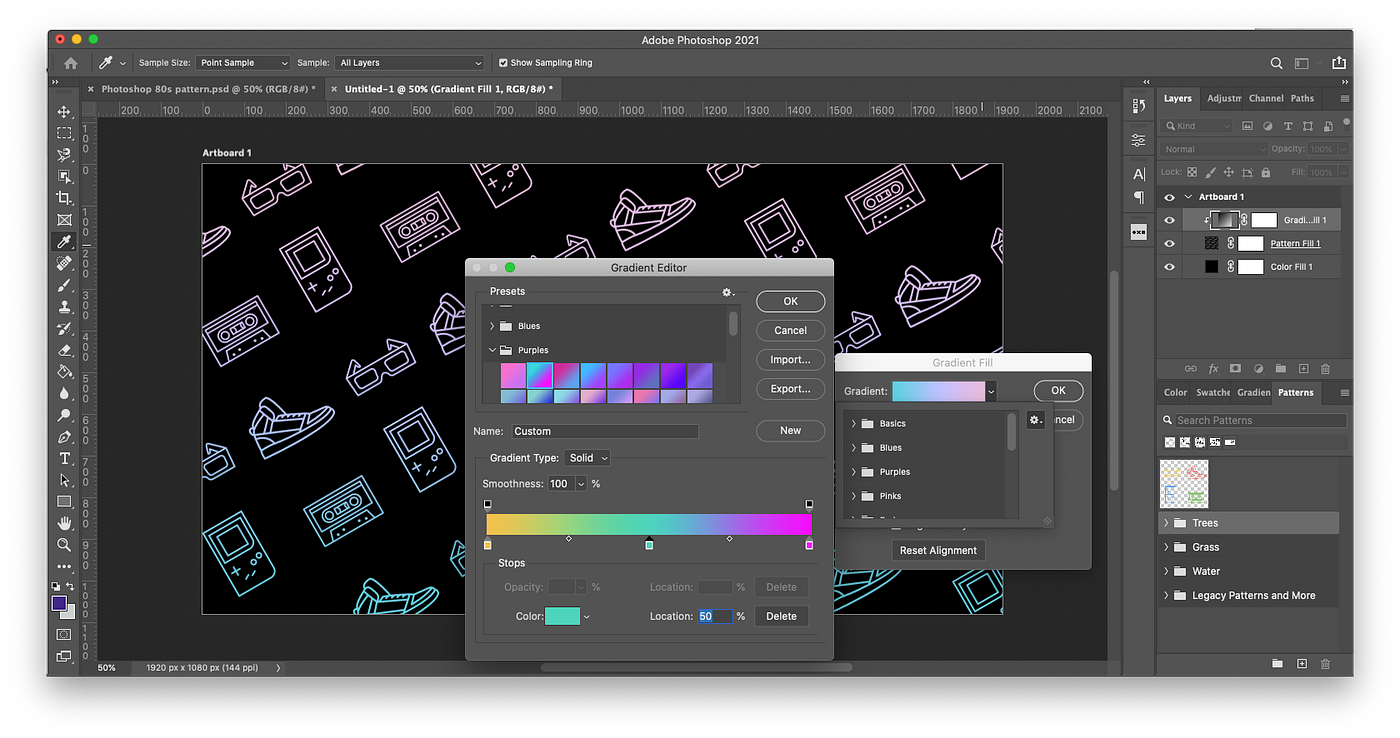Screen dimensions: 1400x738
Task: Hide the Pattern Fill 1 layer
Action: (1169, 243)
